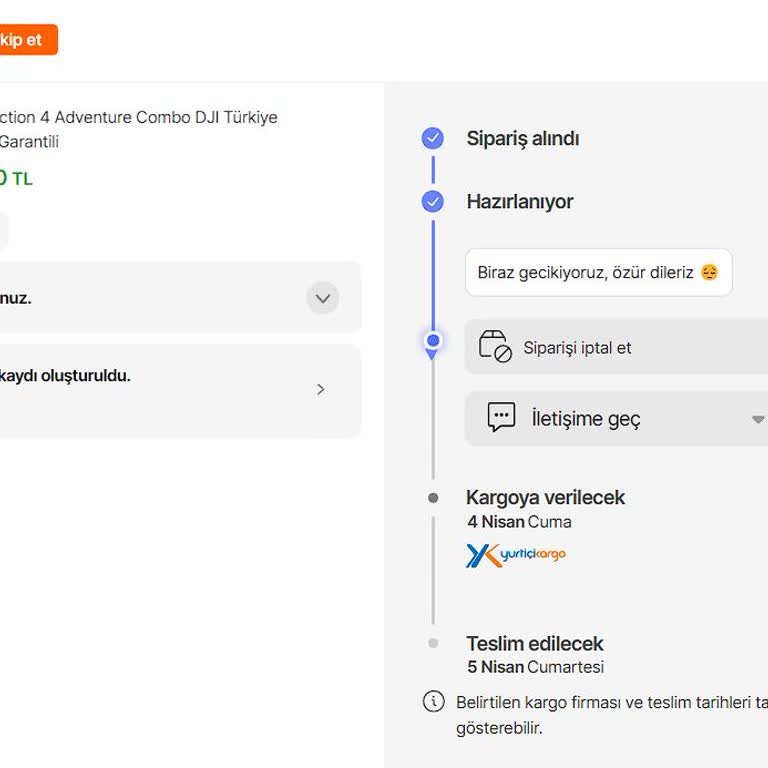Click the gray dot beside Kargoya verilecek
768x768 pixels.
pos(432,498)
